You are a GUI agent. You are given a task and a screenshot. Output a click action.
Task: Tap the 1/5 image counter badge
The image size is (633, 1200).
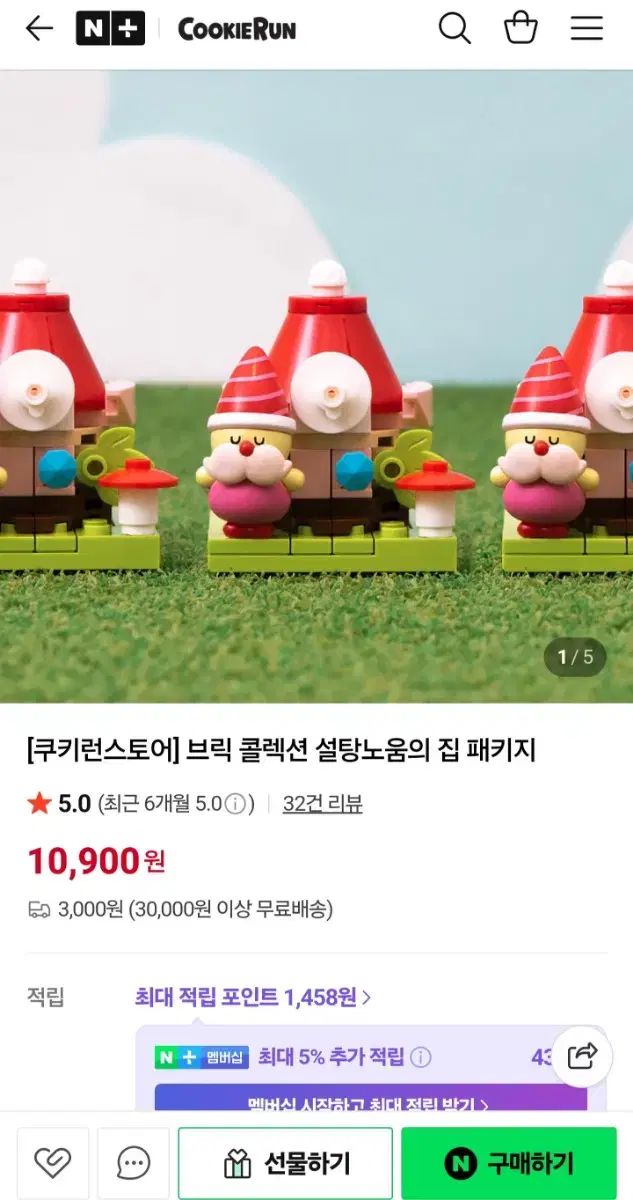coord(575,657)
